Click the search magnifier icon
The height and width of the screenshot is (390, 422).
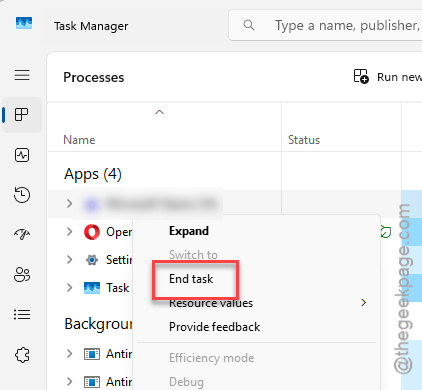point(249,25)
